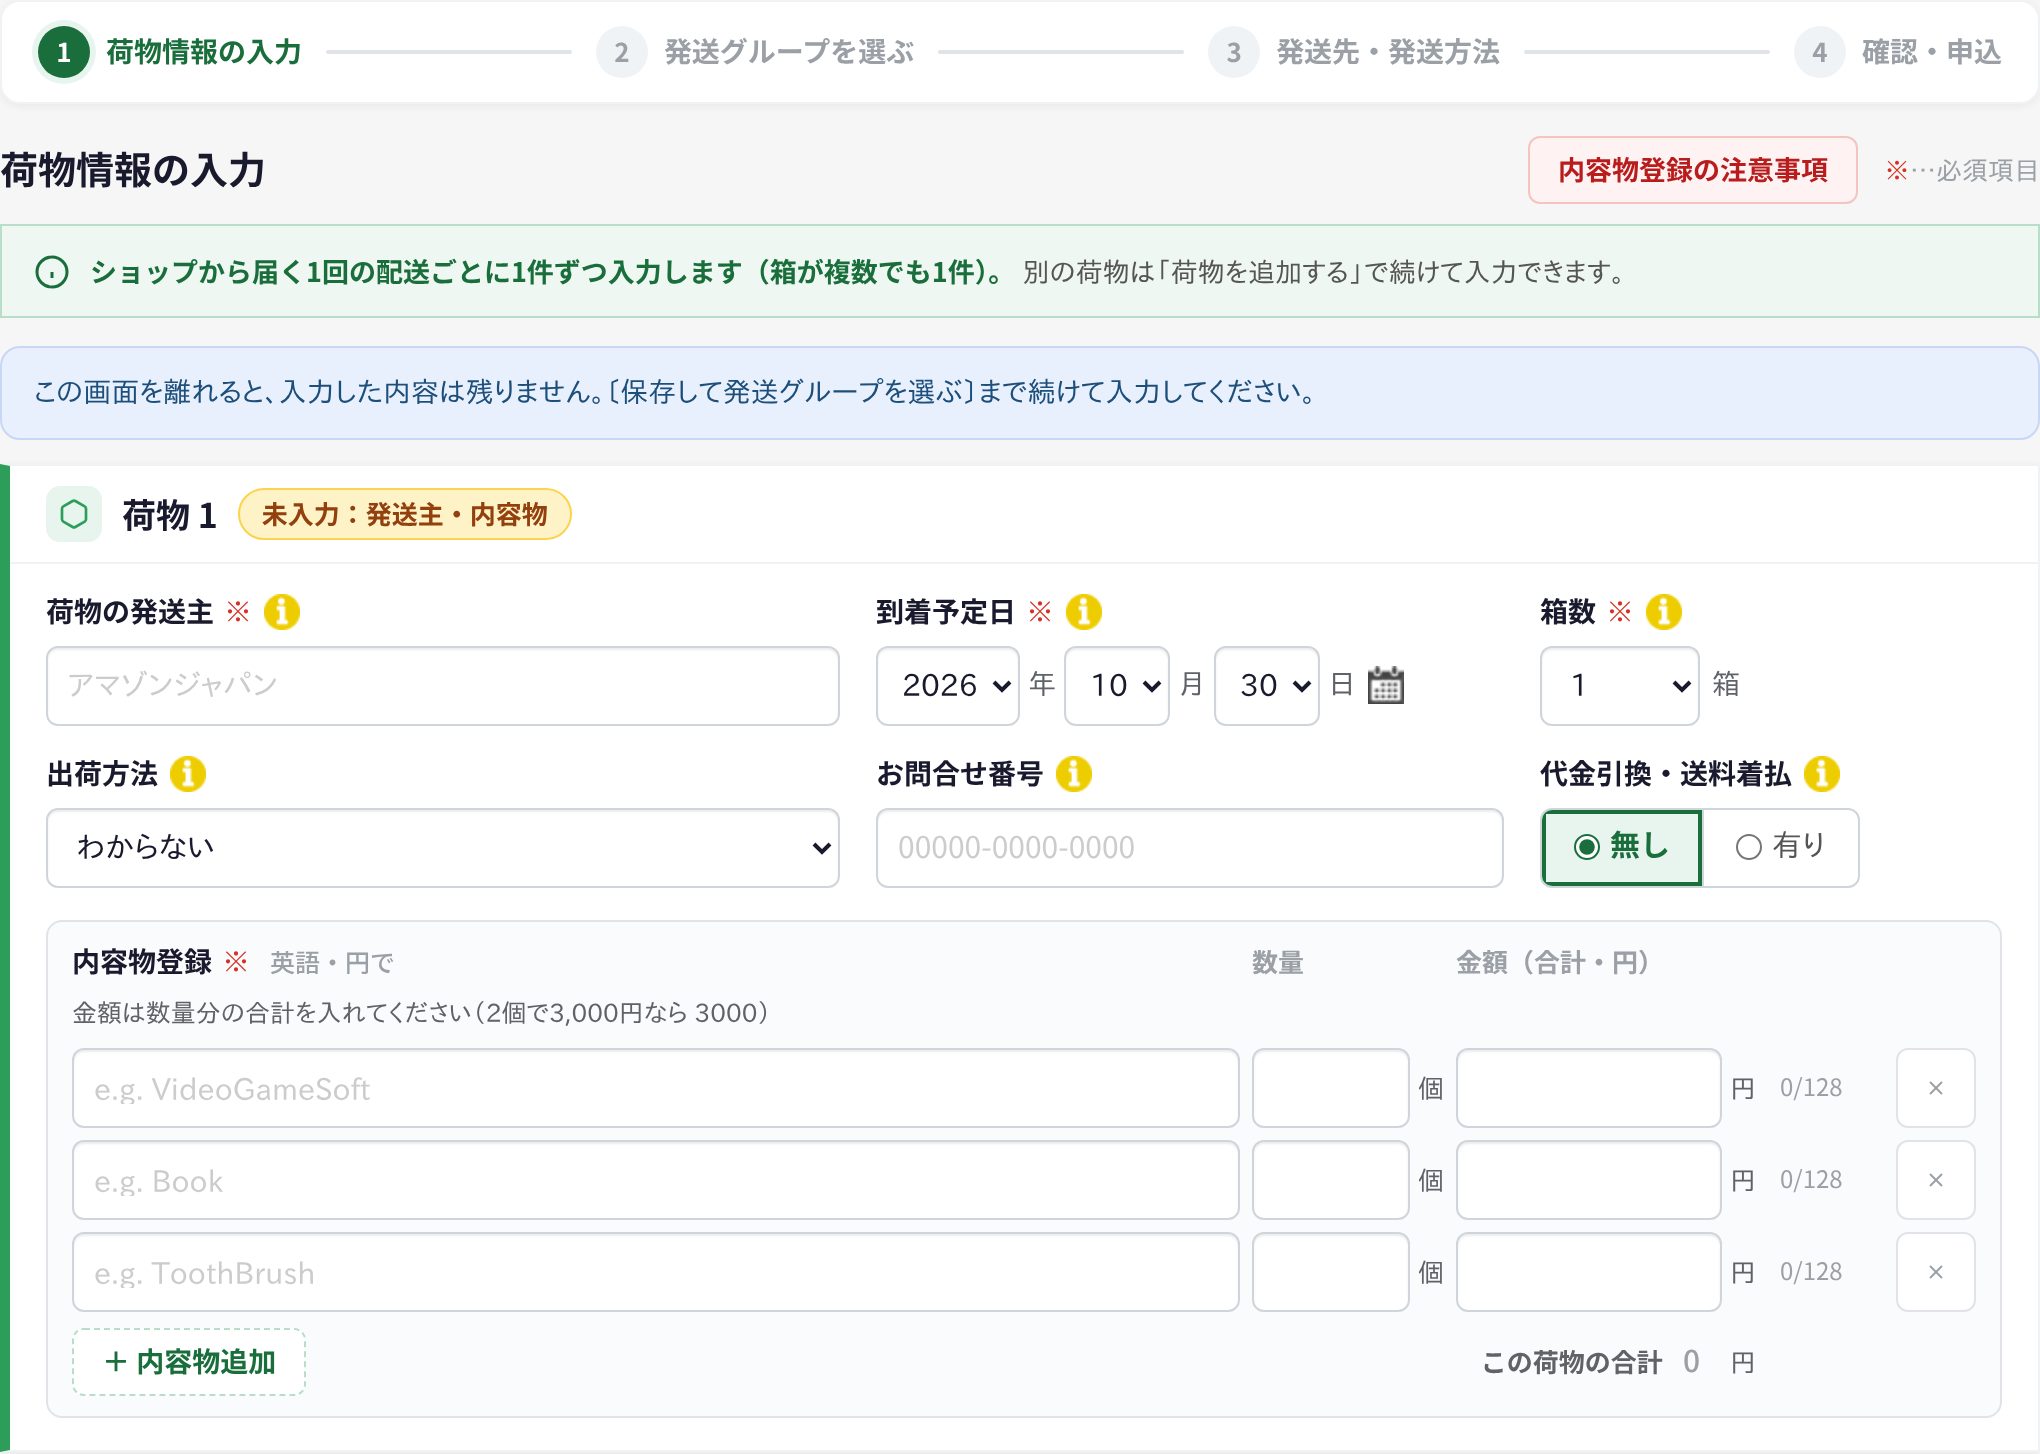The width and height of the screenshot is (2040, 1454).
Task: Click 内容物登録の注意事項 button
Action: (x=1692, y=170)
